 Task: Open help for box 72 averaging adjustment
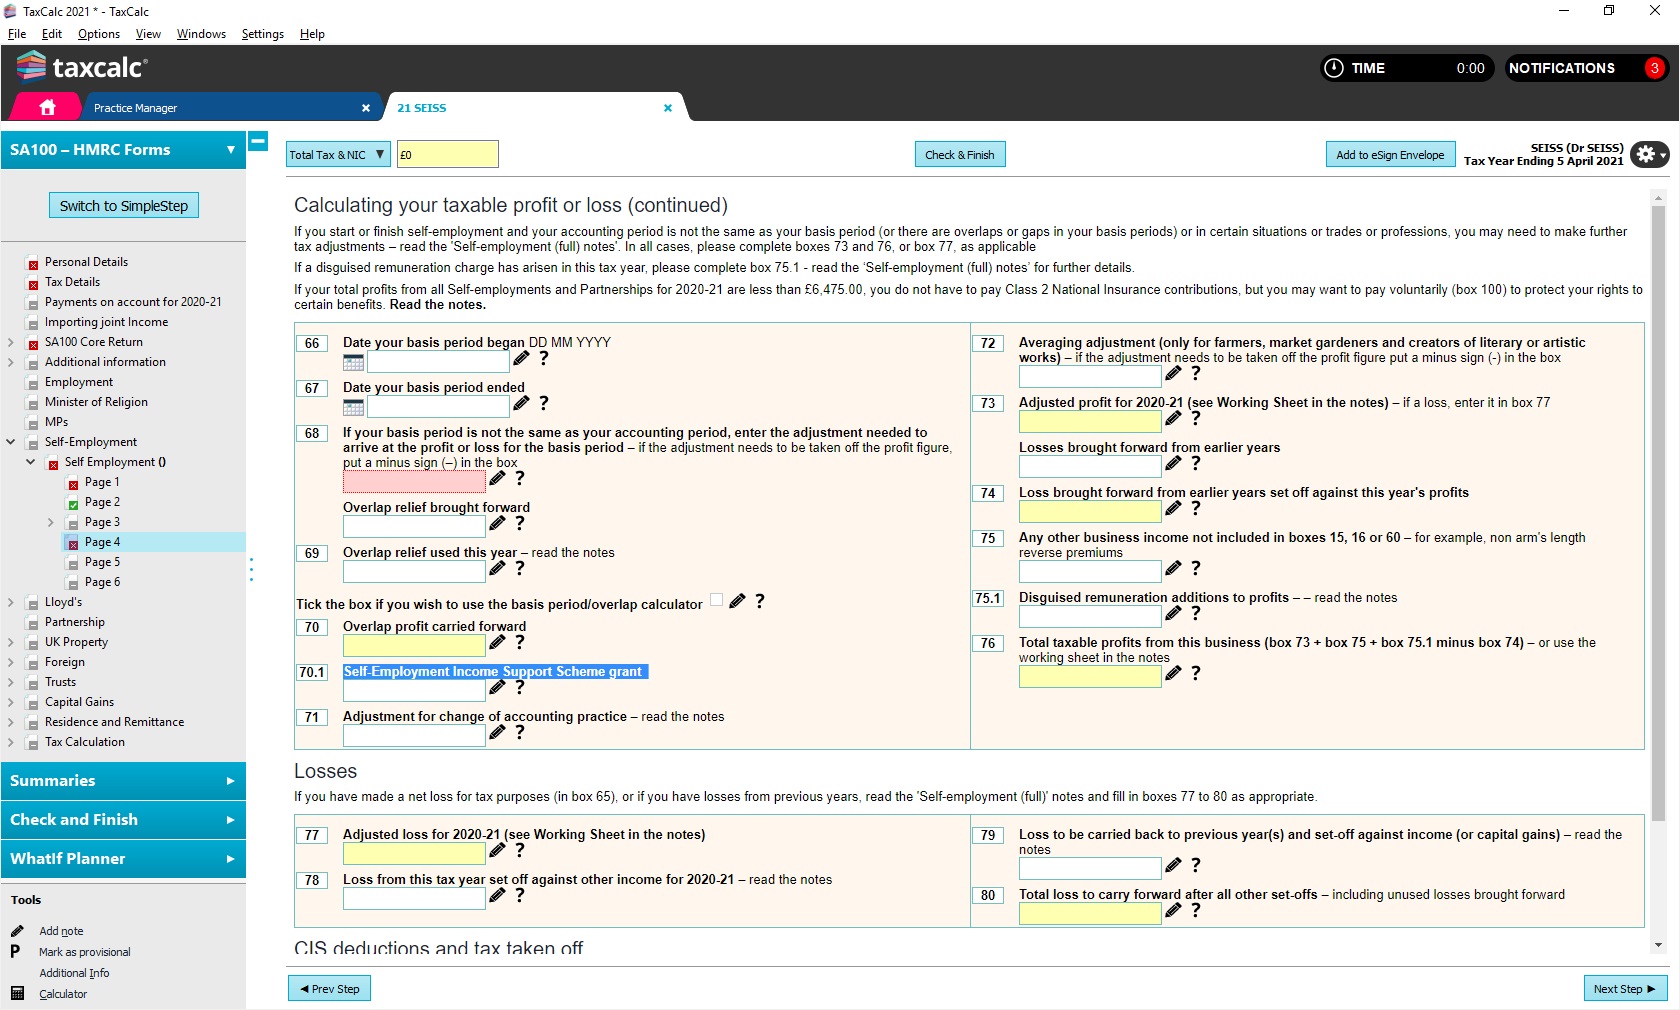pyautogui.click(x=1196, y=373)
